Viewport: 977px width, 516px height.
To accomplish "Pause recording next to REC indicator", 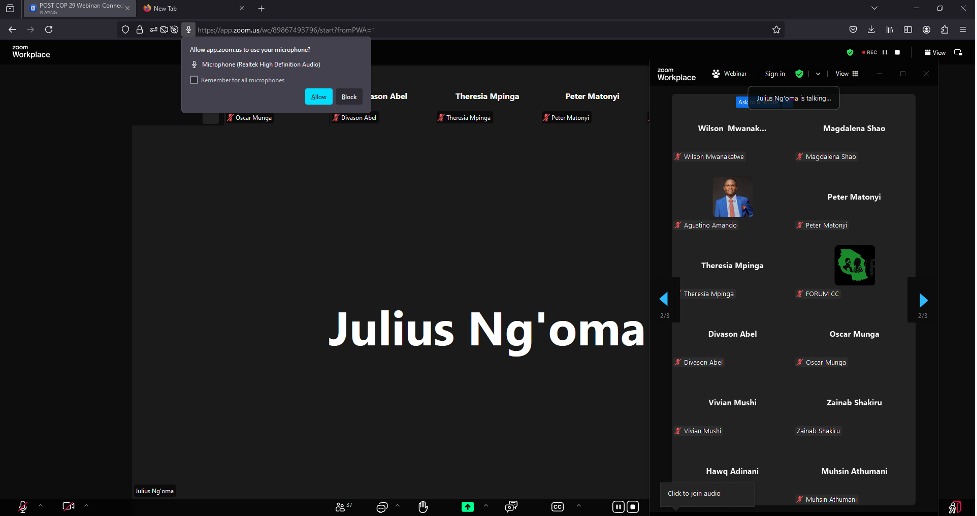I will click(x=885, y=52).
